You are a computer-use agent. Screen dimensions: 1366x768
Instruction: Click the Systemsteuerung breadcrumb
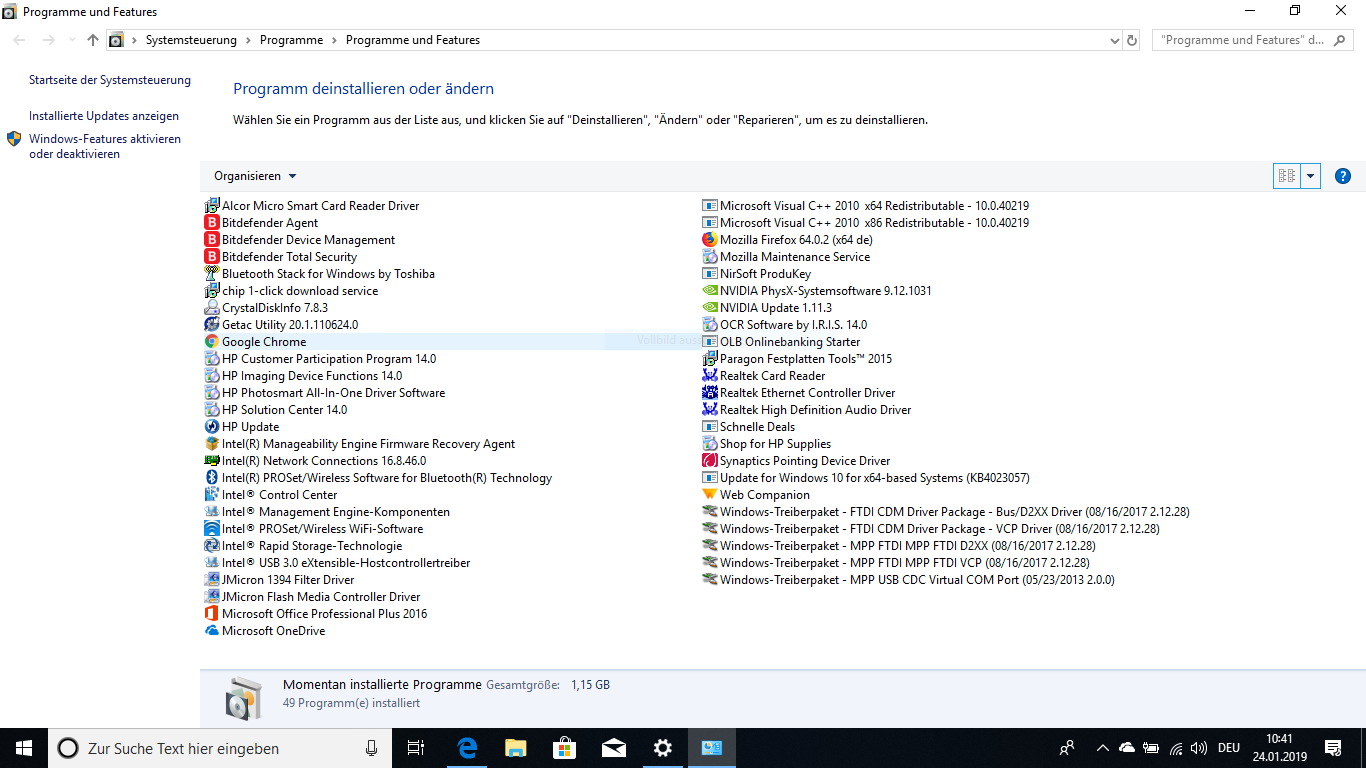pyautogui.click(x=191, y=41)
